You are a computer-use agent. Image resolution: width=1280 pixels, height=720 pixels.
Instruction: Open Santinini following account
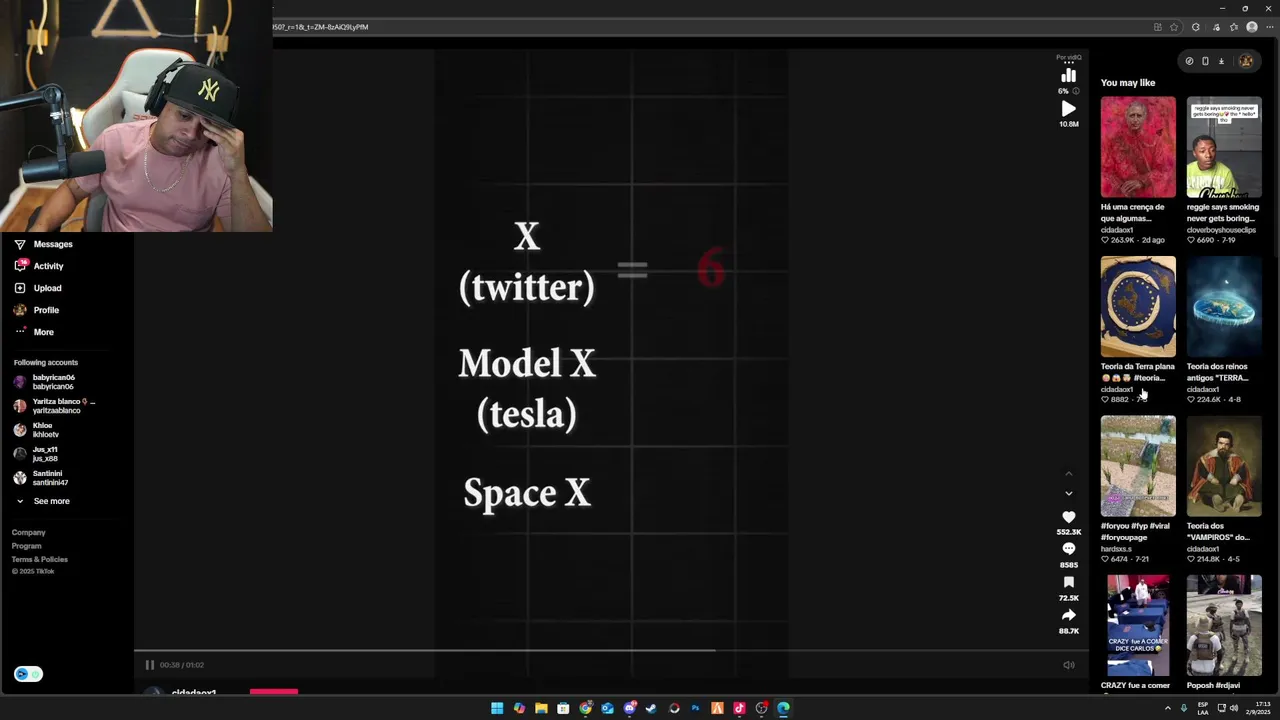pos(40,478)
